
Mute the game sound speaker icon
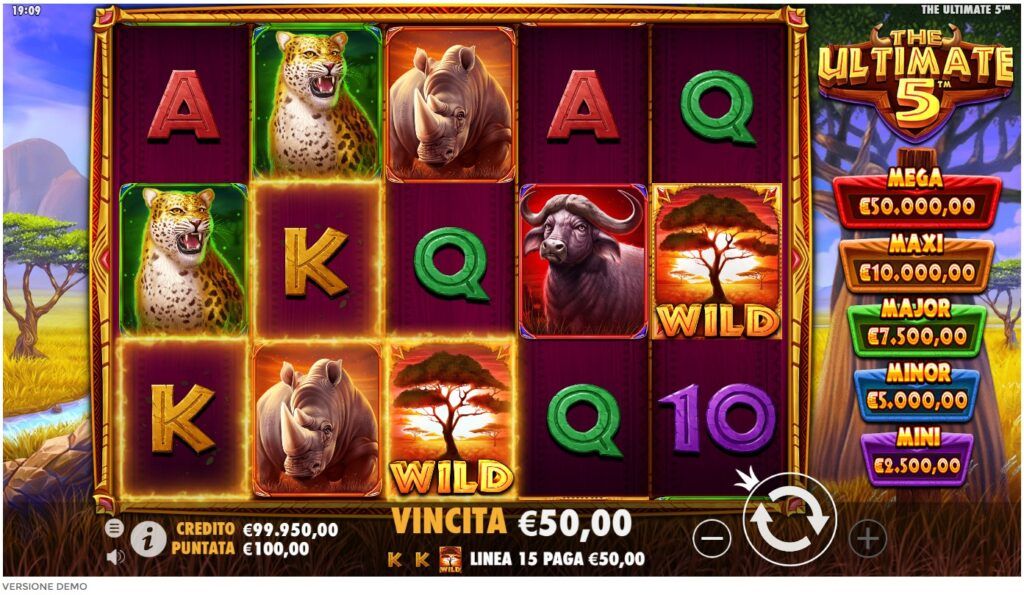pos(115,556)
